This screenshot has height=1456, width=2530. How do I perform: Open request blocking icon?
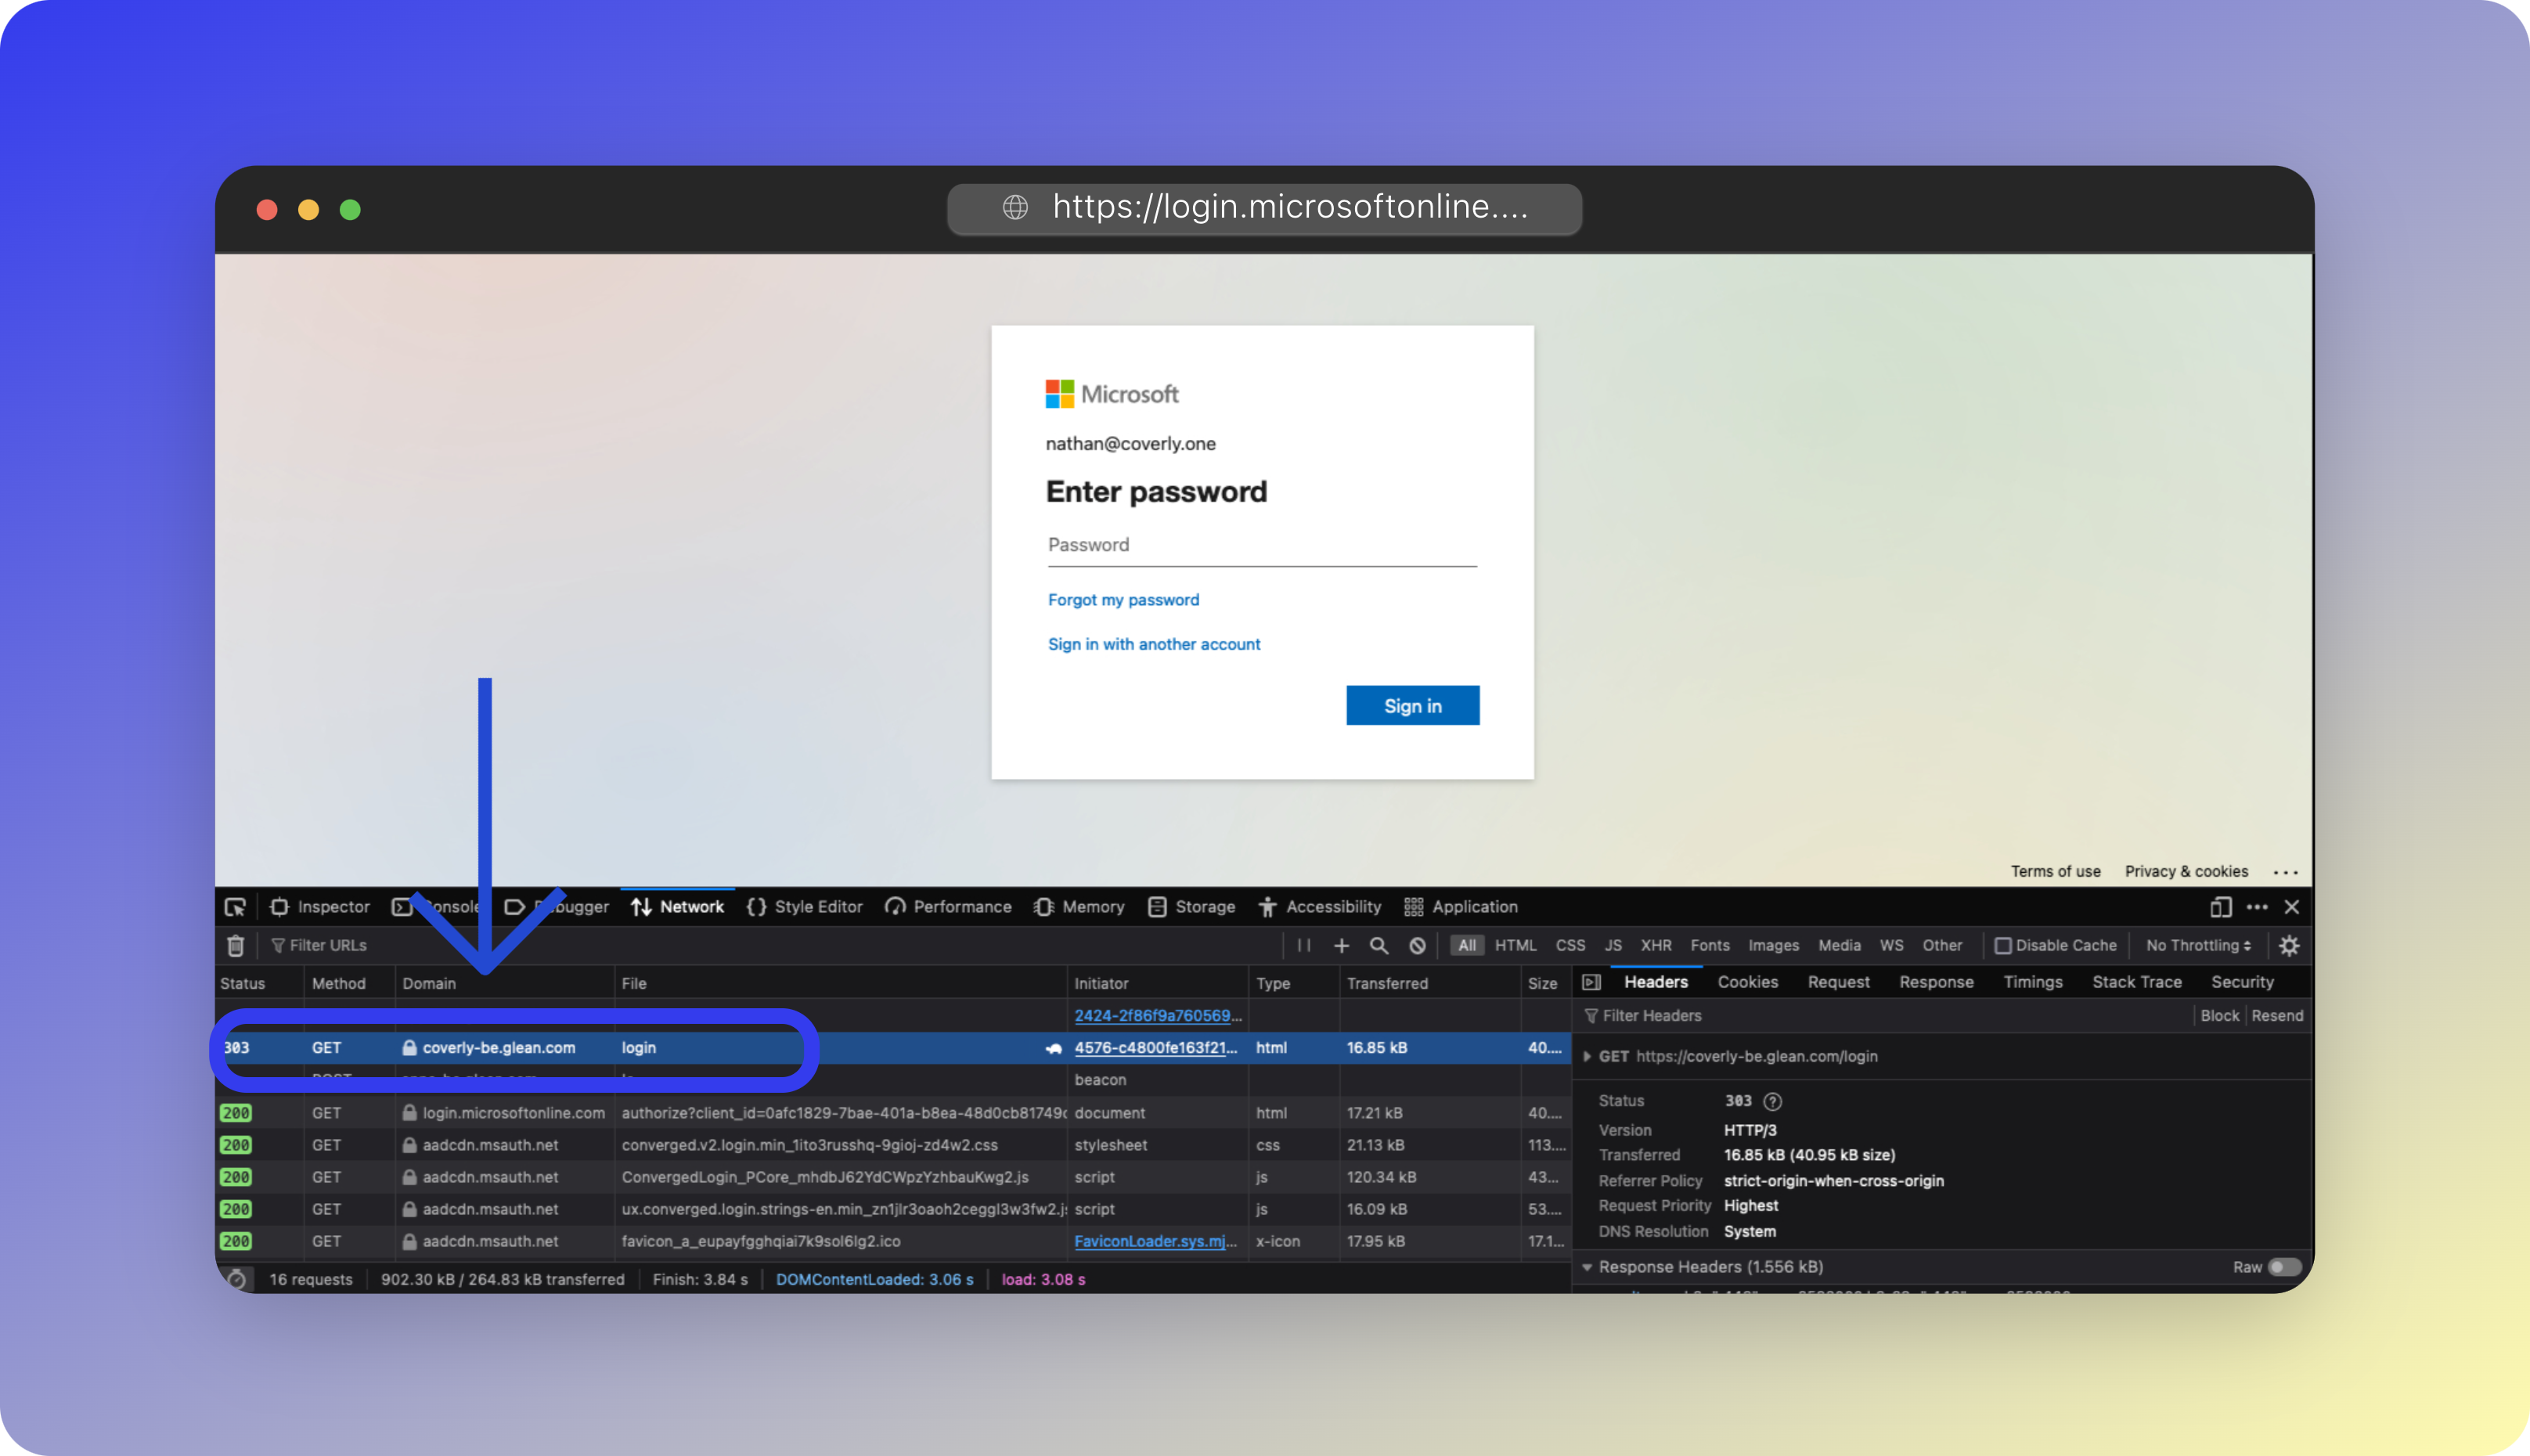[1417, 945]
